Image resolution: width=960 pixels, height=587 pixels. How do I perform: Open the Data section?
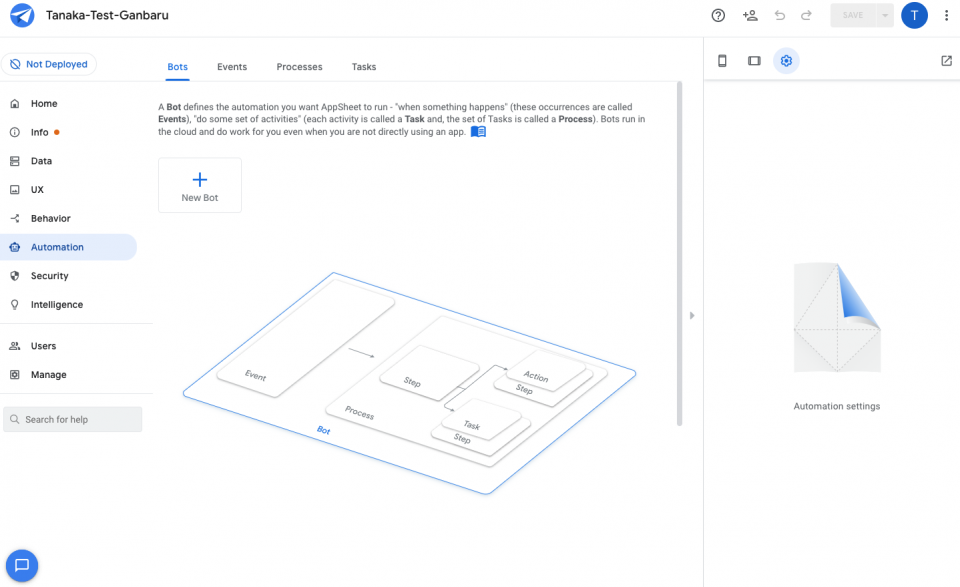(69, 161)
